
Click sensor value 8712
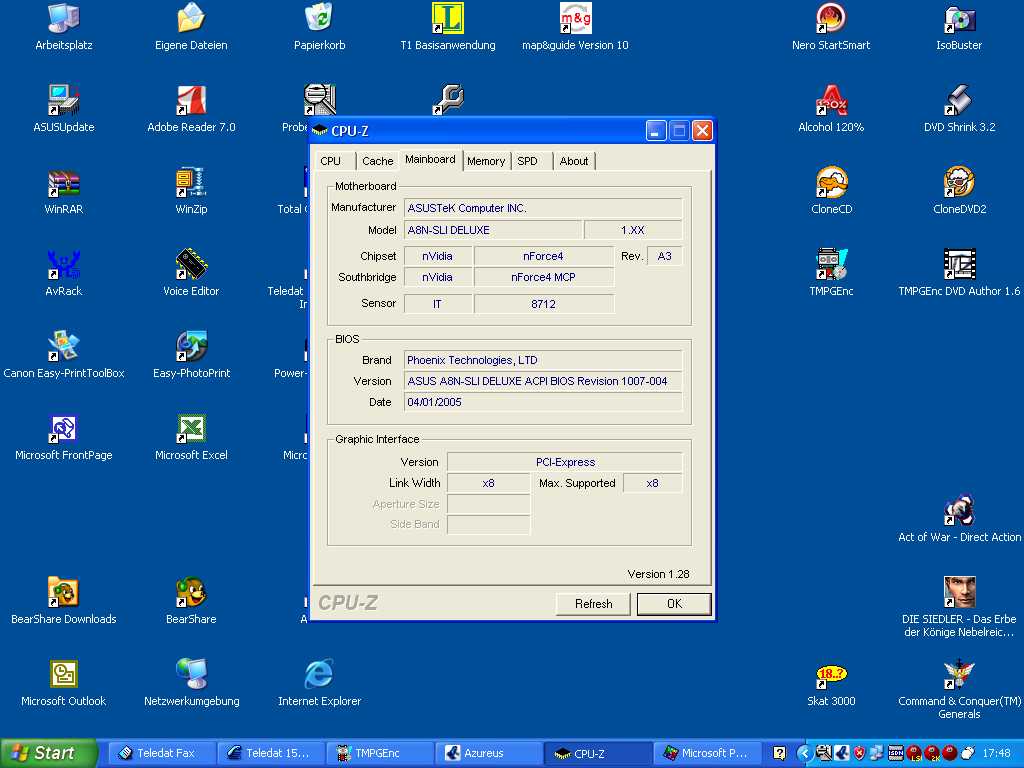[543, 304]
